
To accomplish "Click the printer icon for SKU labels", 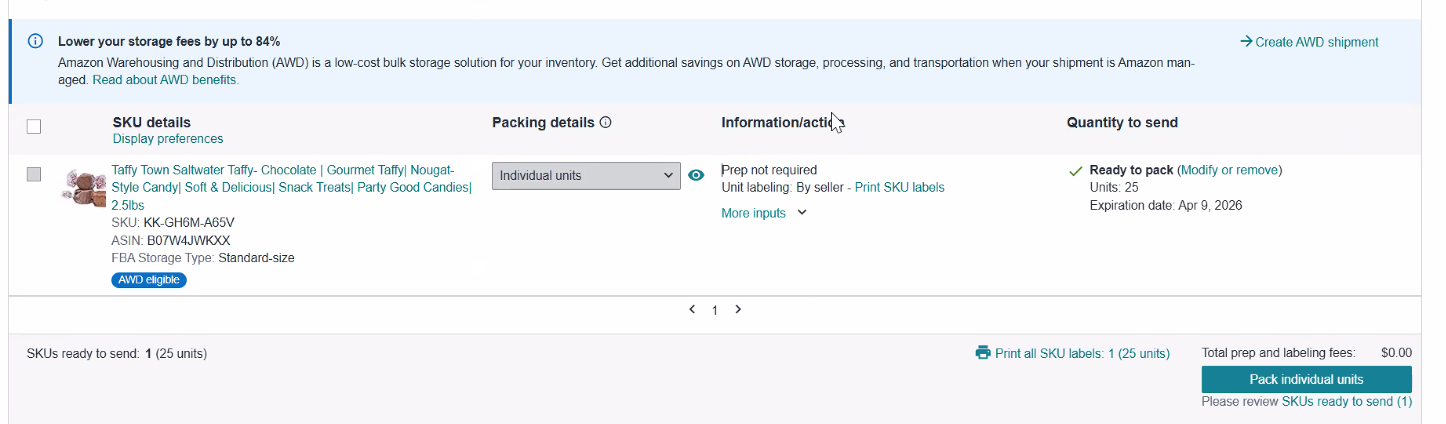I will coord(982,353).
